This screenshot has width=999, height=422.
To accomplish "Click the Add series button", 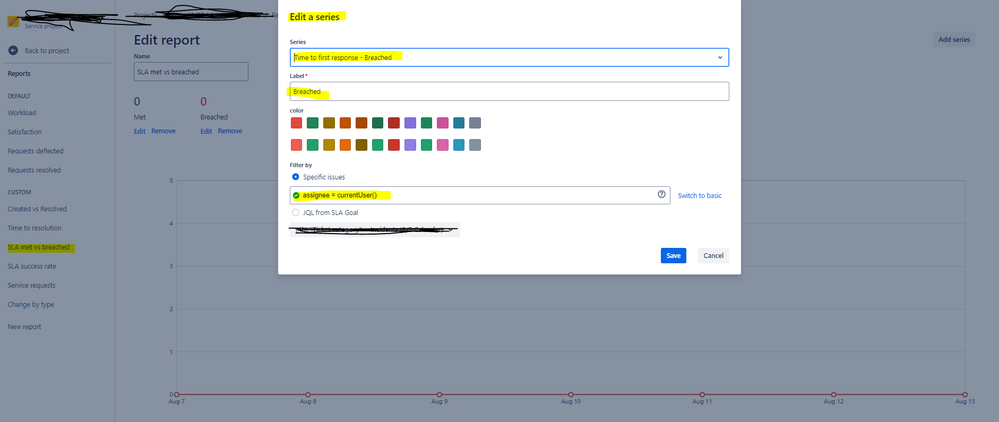I will coord(954,40).
